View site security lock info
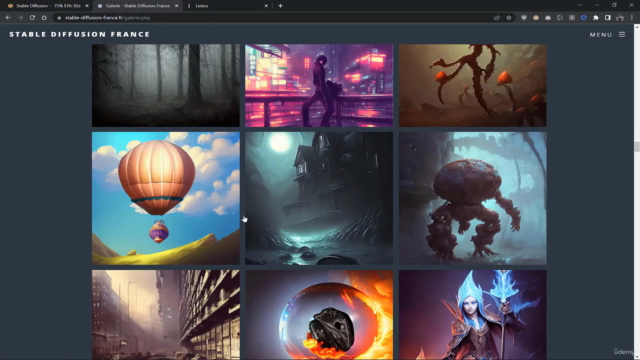Viewport: 640px width, 360px height. click(x=59, y=18)
